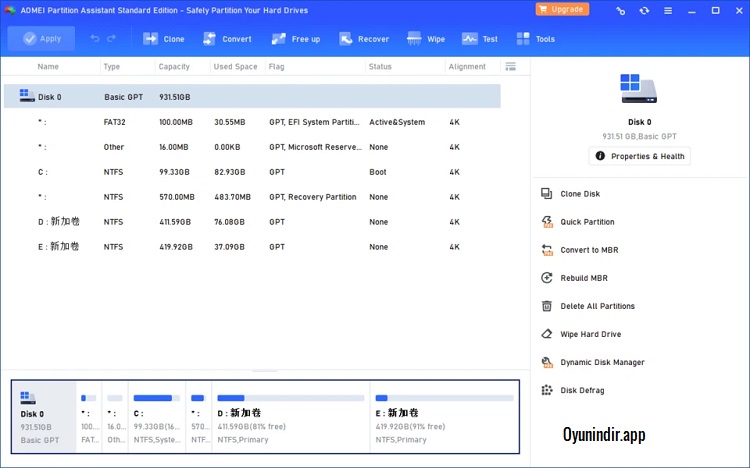Click the Undo arrow icon

[95, 38]
